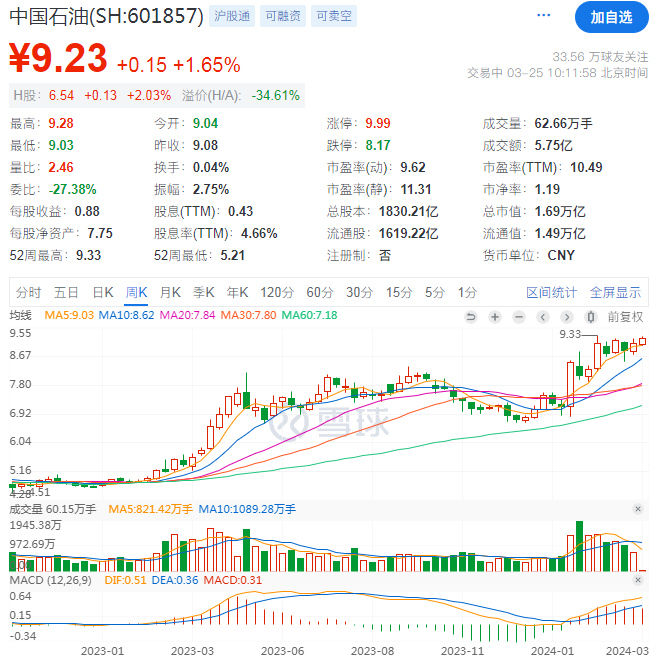Click the MACD (12,26,9) indicator label
Viewport: 662px width, 661px height.
click(51, 580)
